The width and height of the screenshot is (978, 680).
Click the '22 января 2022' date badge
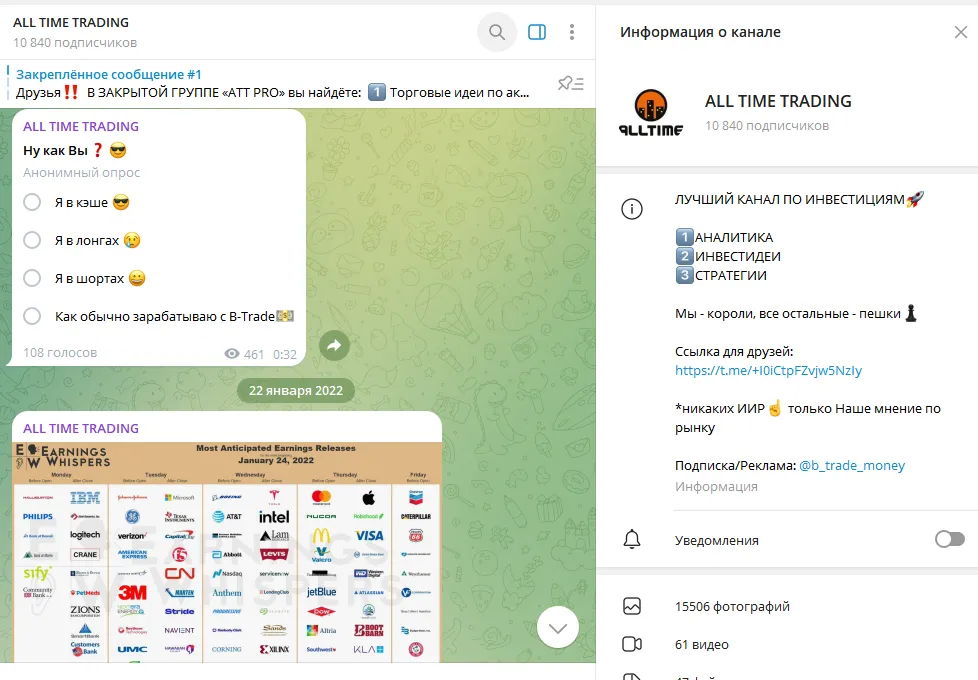coord(296,391)
